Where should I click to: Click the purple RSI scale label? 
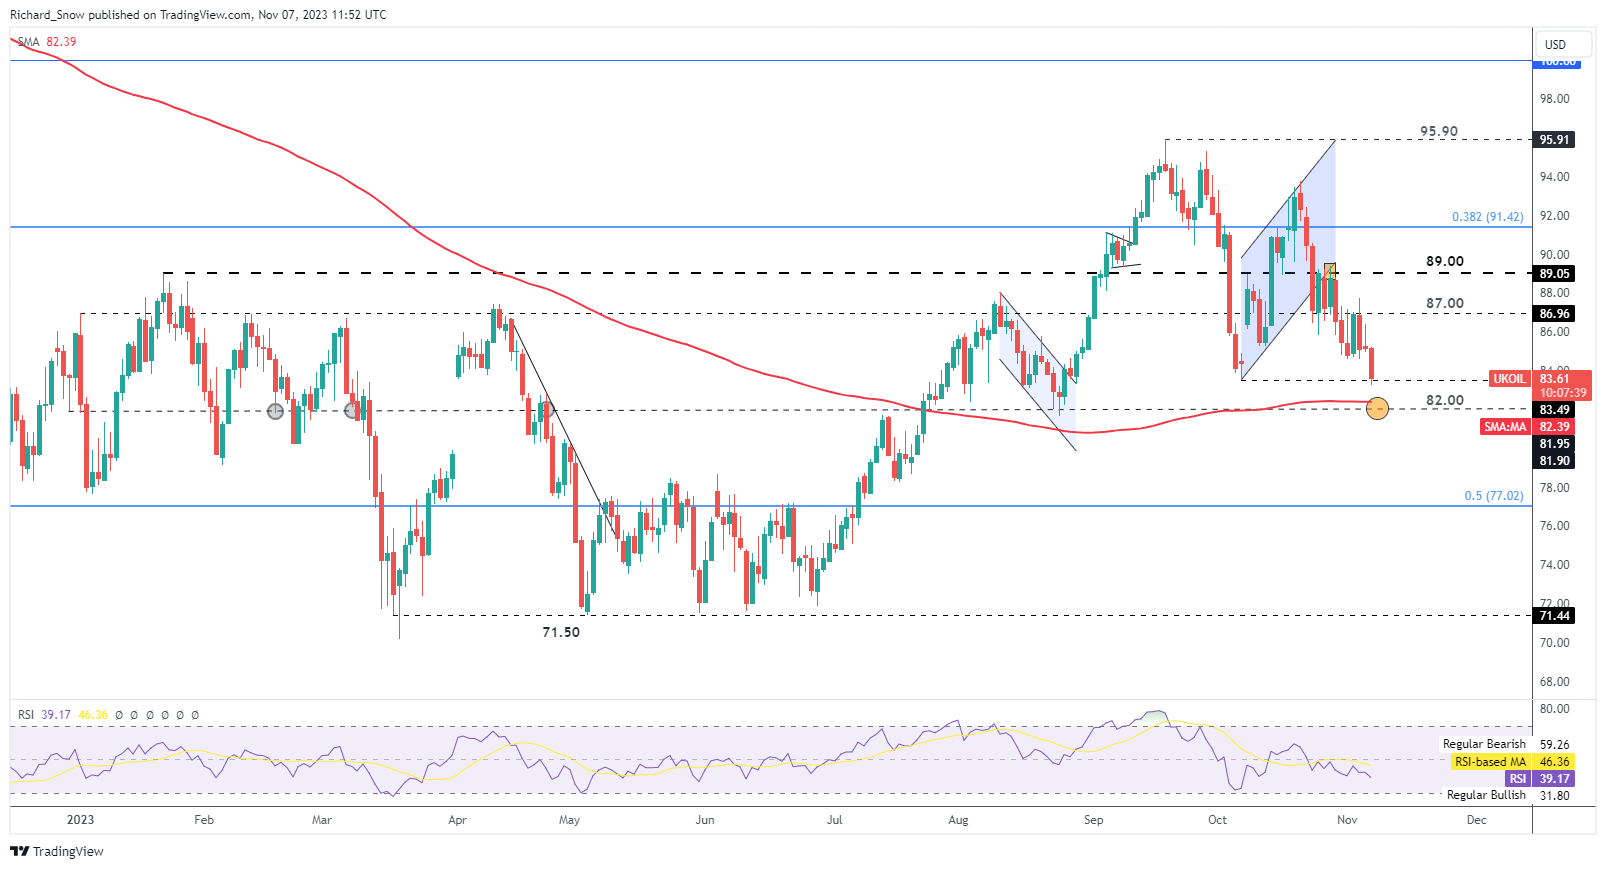(x=1518, y=779)
